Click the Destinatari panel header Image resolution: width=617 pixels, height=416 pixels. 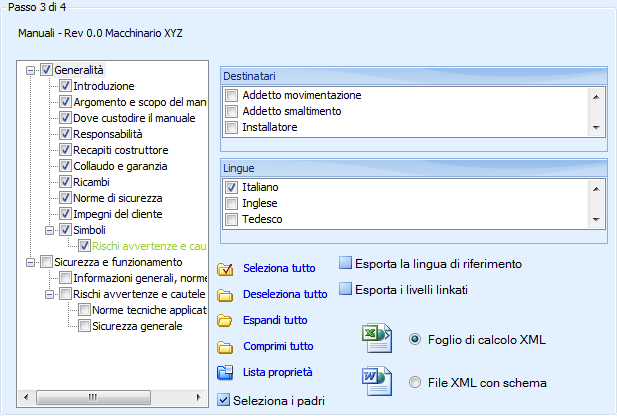414,76
